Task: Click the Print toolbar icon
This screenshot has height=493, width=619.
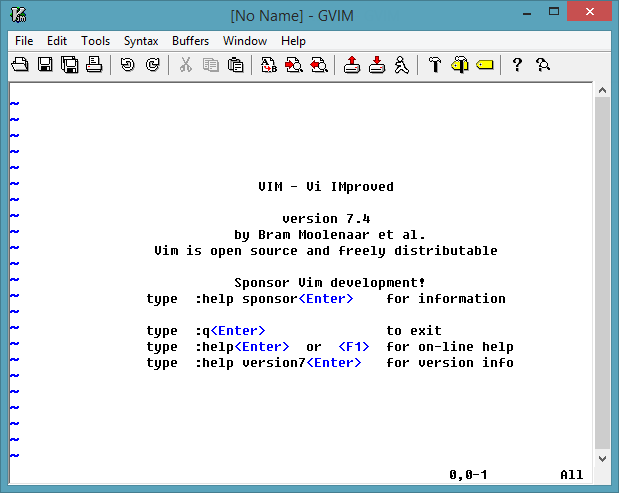Action: (x=94, y=65)
